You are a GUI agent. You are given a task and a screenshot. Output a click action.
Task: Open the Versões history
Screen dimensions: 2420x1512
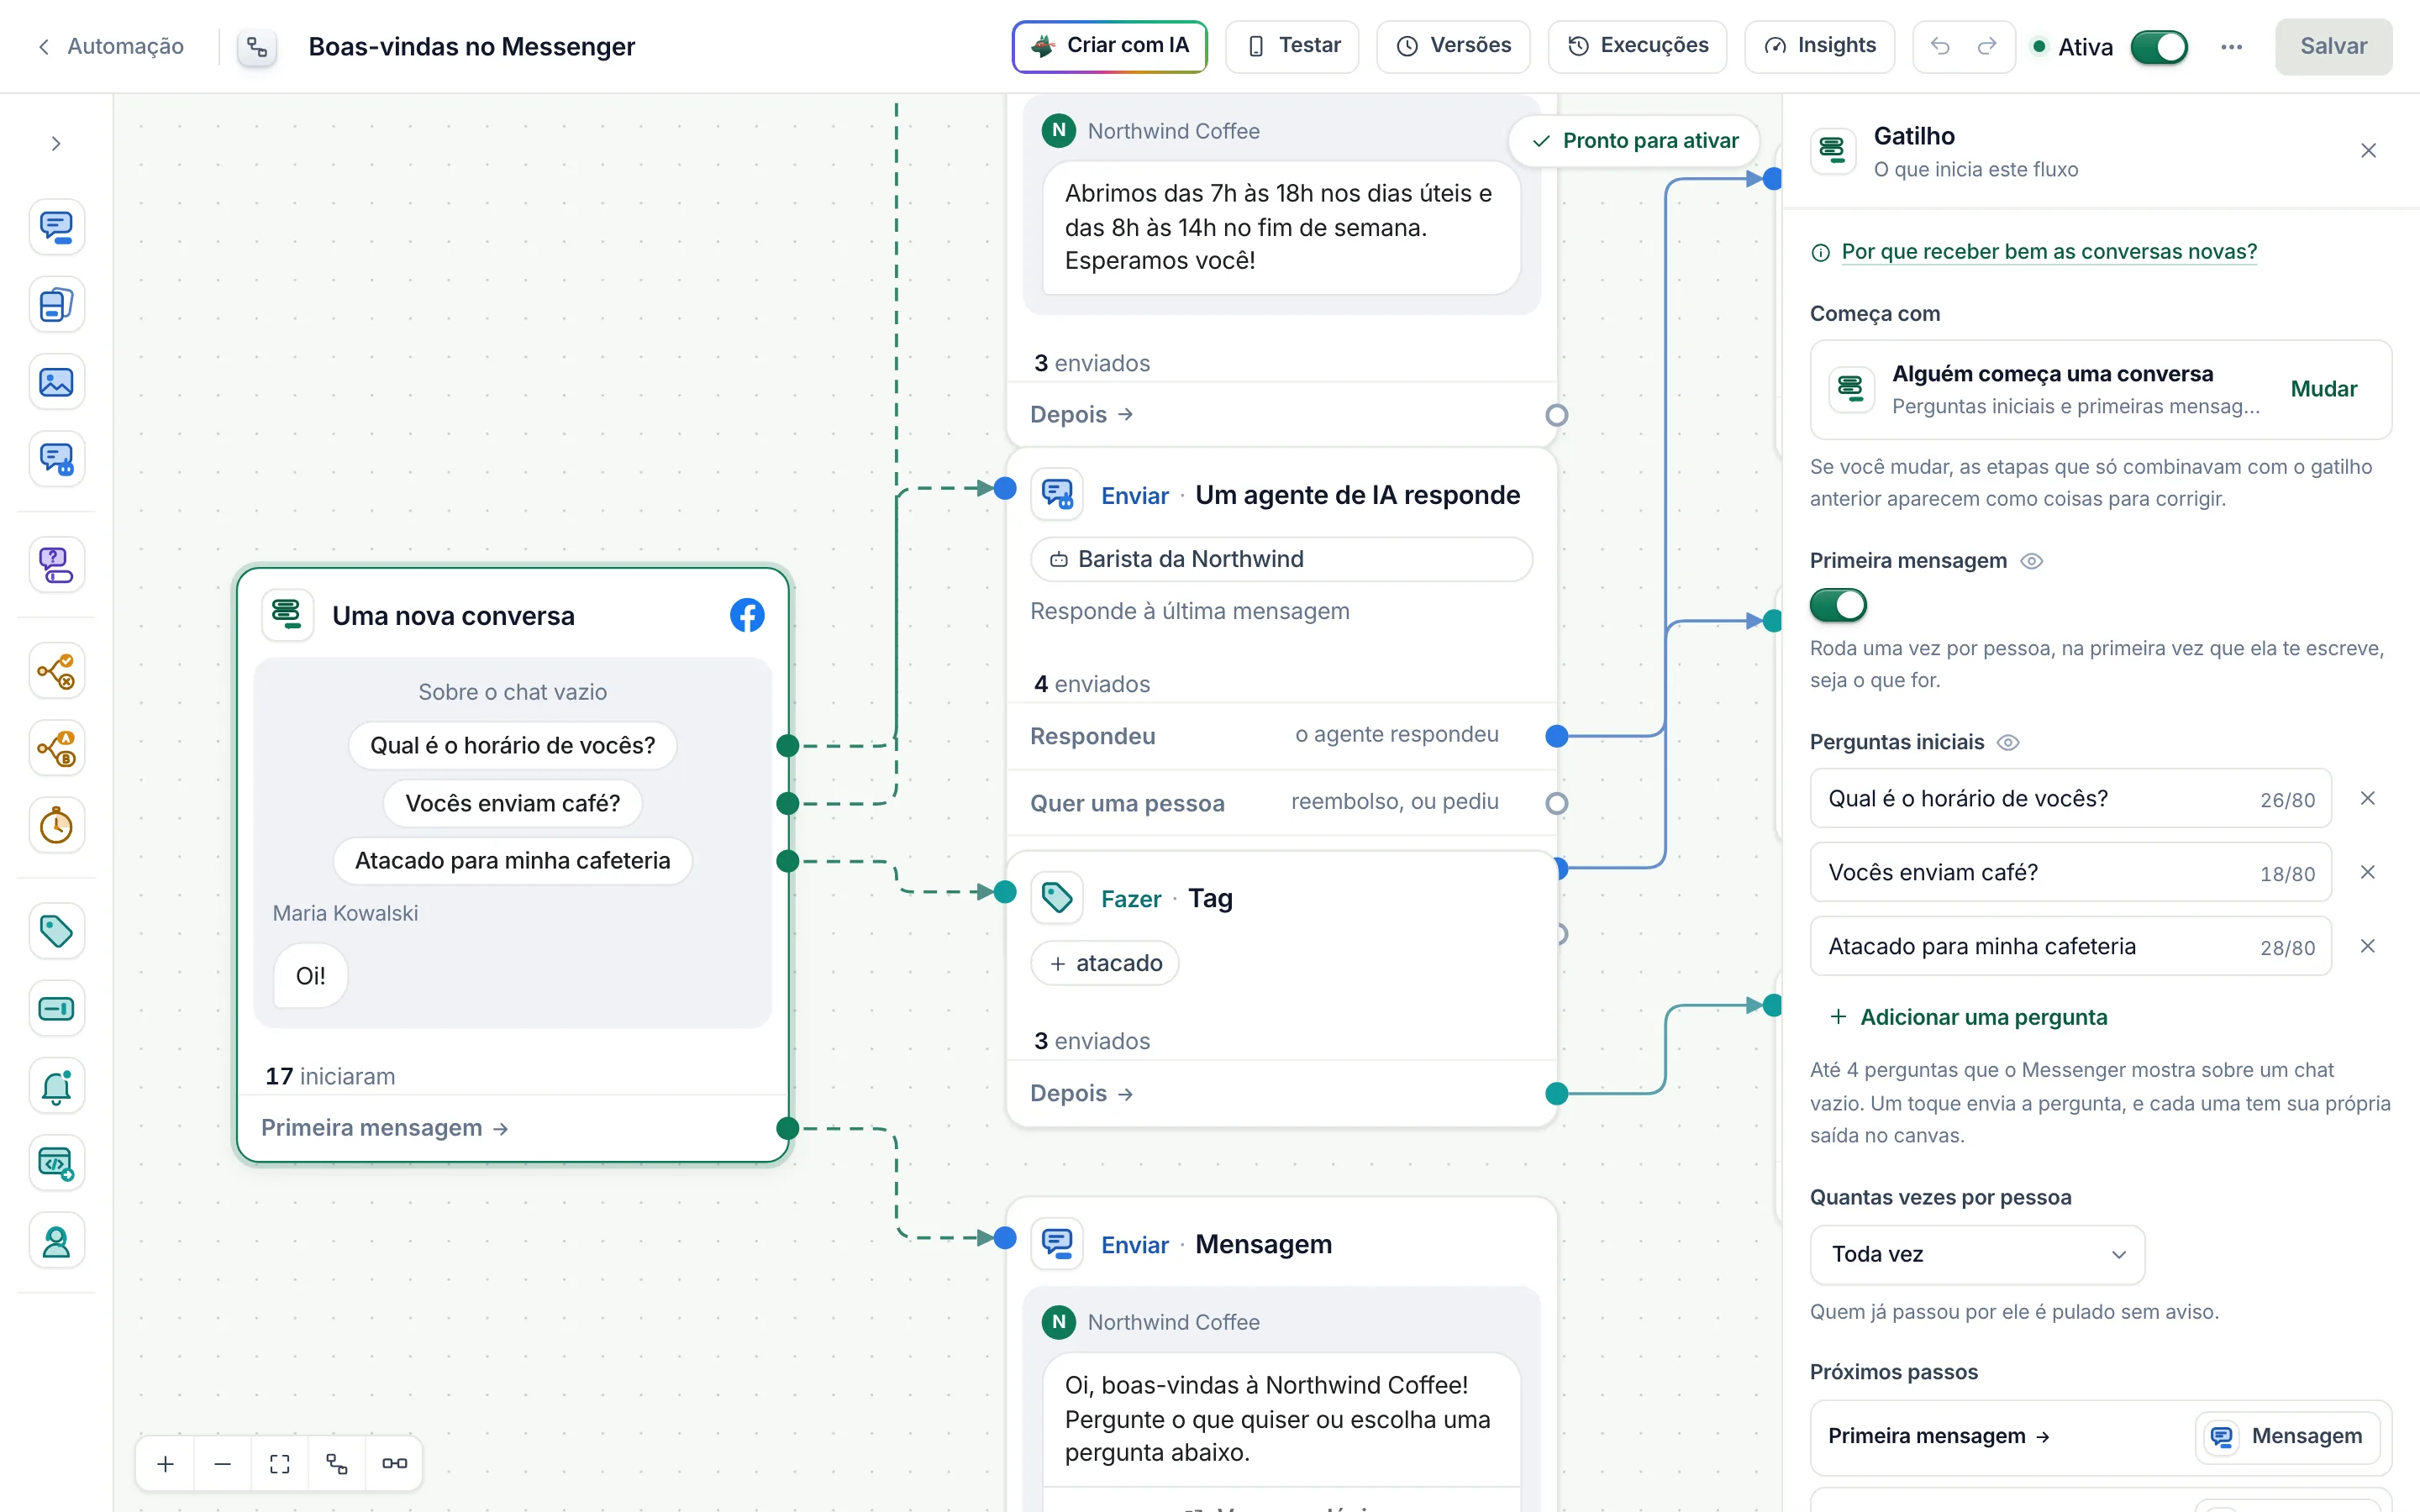[x=1453, y=46]
